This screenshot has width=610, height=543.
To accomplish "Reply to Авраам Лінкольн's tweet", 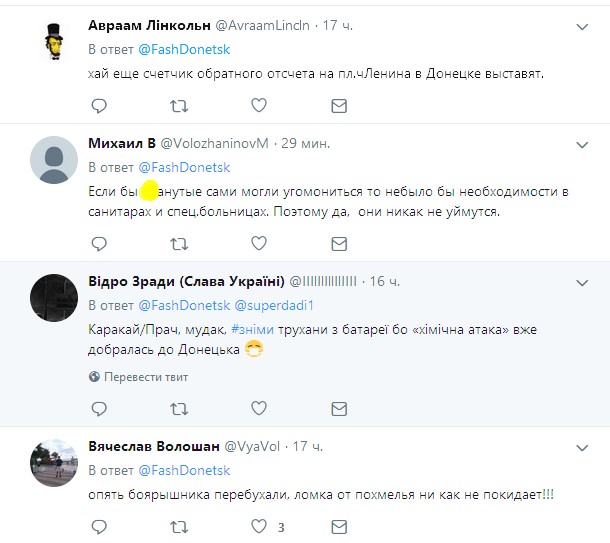I will click(x=98, y=105).
